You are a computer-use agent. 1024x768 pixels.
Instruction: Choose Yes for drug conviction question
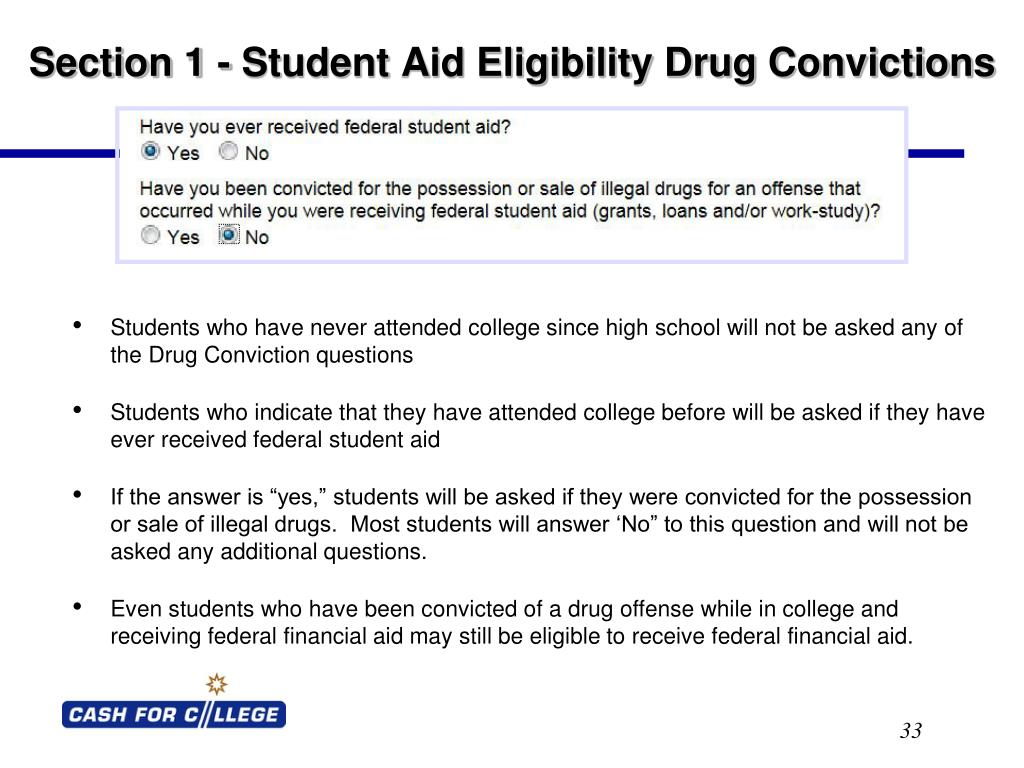point(150,235)
